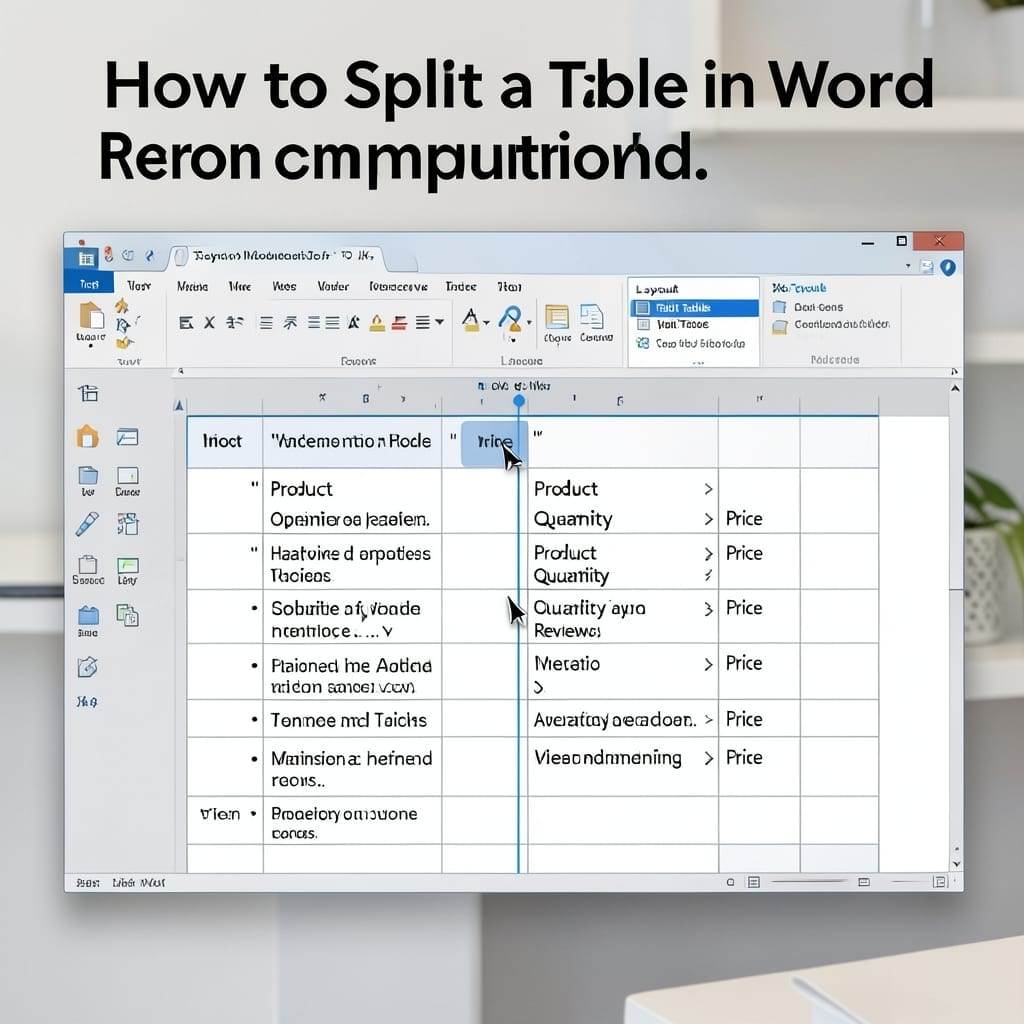The width and height of the screenshot is (1024, 1024).
Task: Click the green icon labeled Lèry
Action: point(127,565)
